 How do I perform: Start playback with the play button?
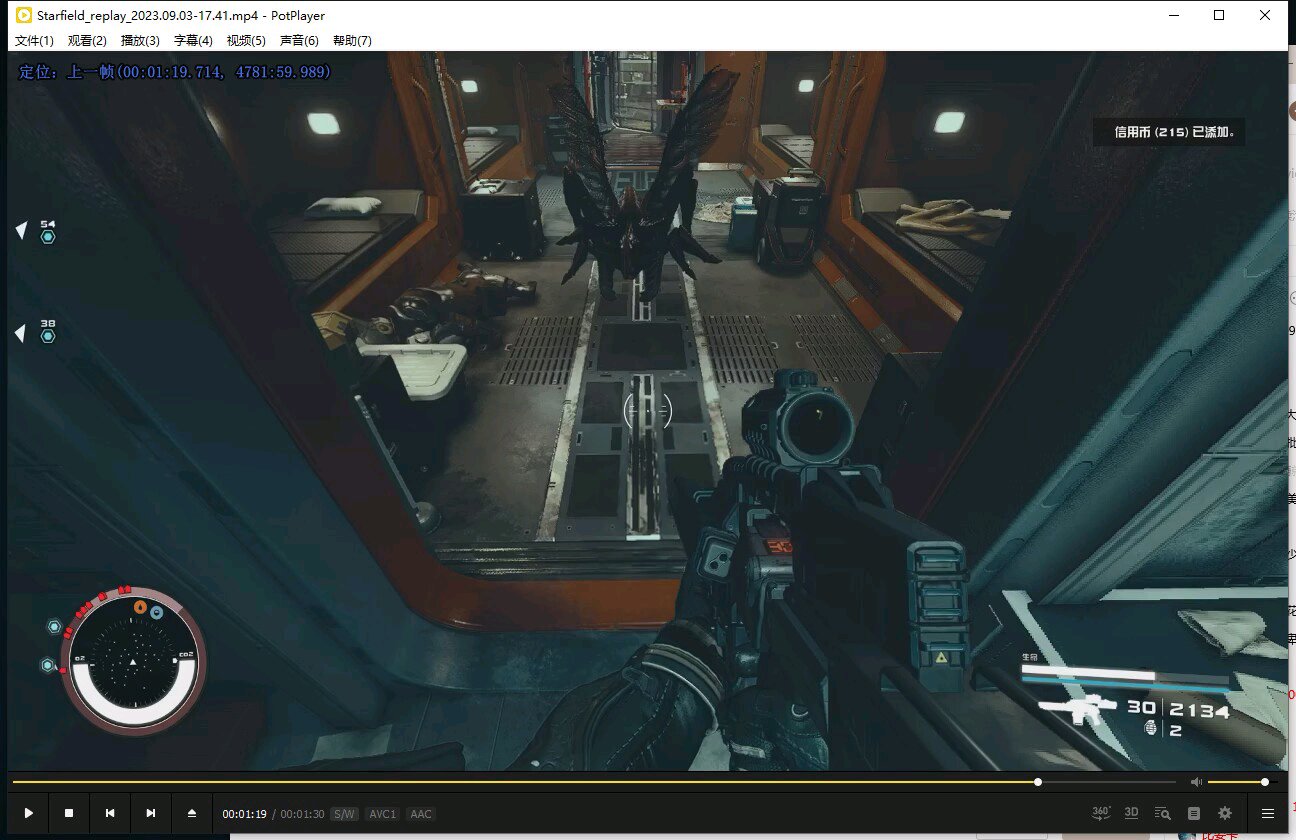28,813
